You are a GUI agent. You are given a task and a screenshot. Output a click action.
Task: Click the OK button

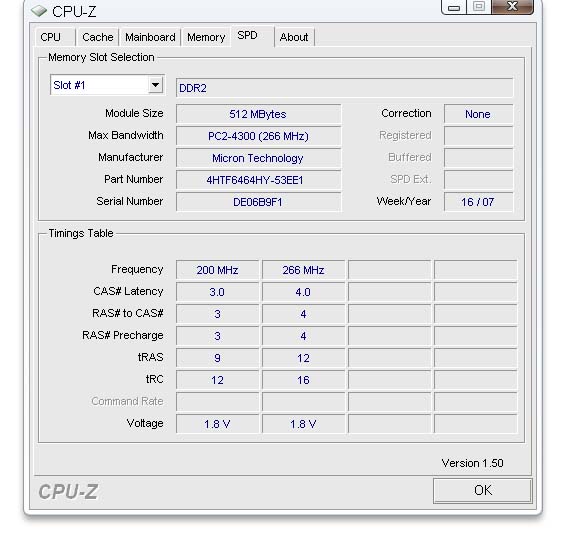click(x=483, y=490)
